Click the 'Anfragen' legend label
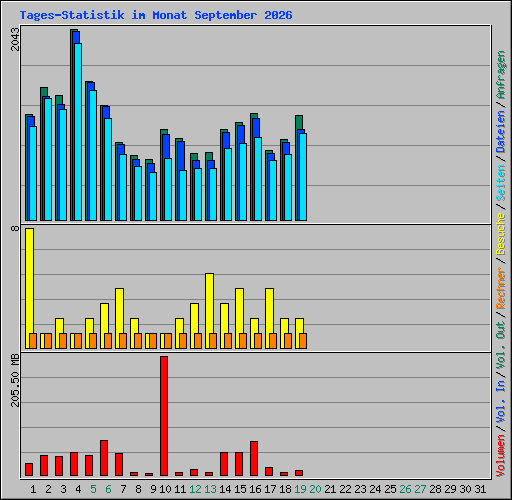512x500 pixels. 501,74
